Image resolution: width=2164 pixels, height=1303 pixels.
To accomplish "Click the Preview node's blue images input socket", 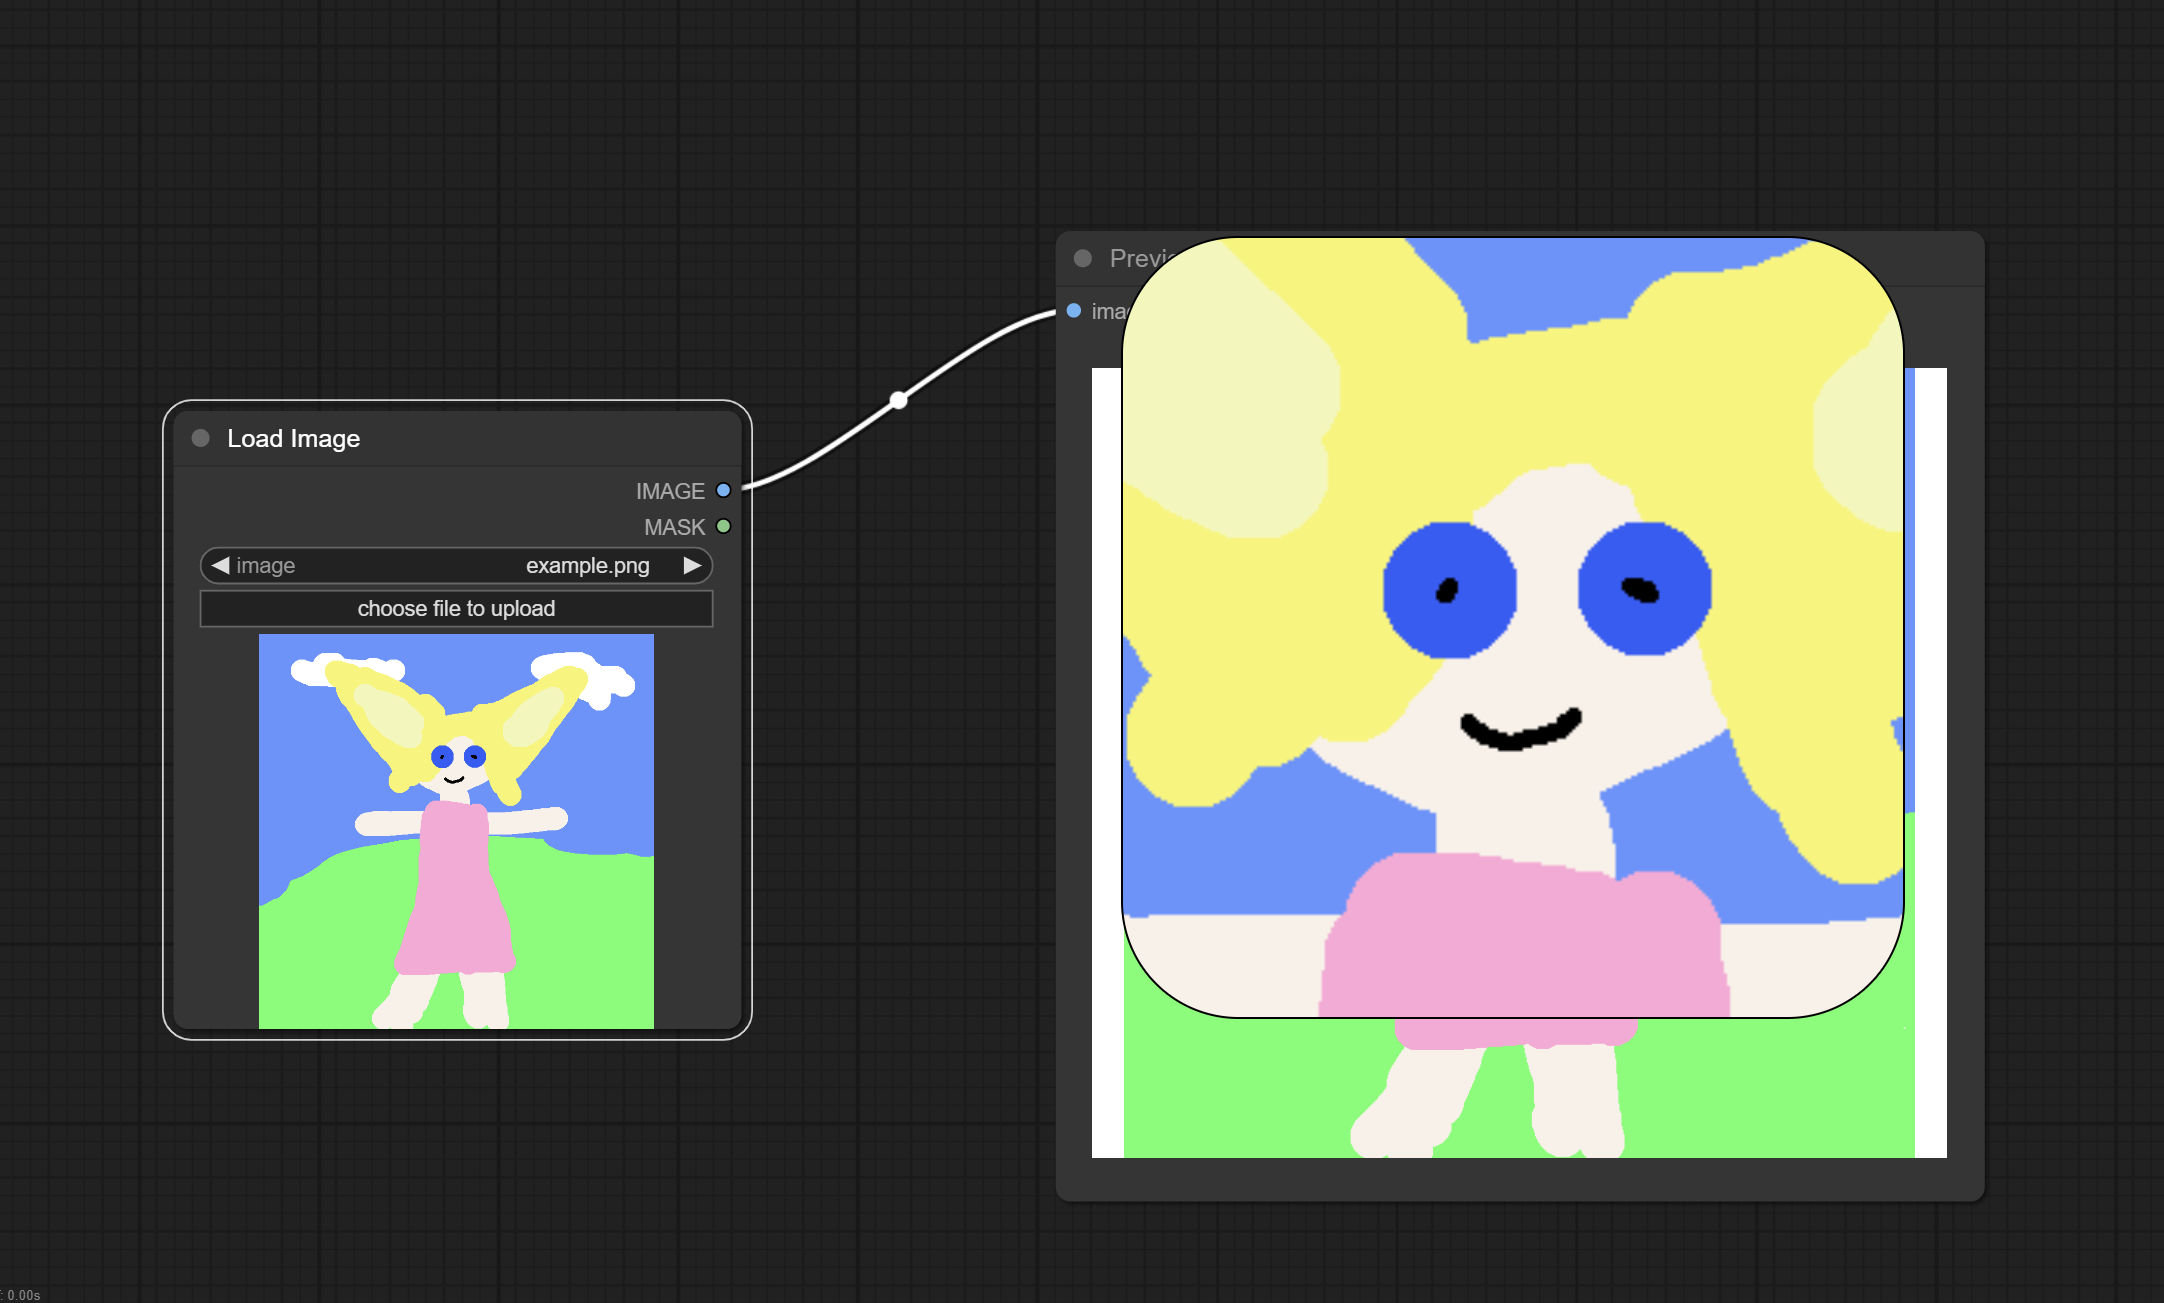I will coord(1074,311).
